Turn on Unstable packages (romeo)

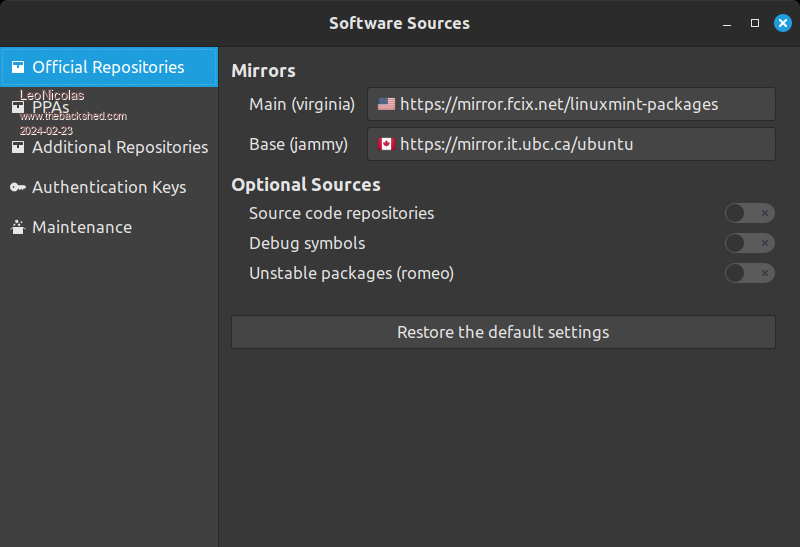point(749,273)
